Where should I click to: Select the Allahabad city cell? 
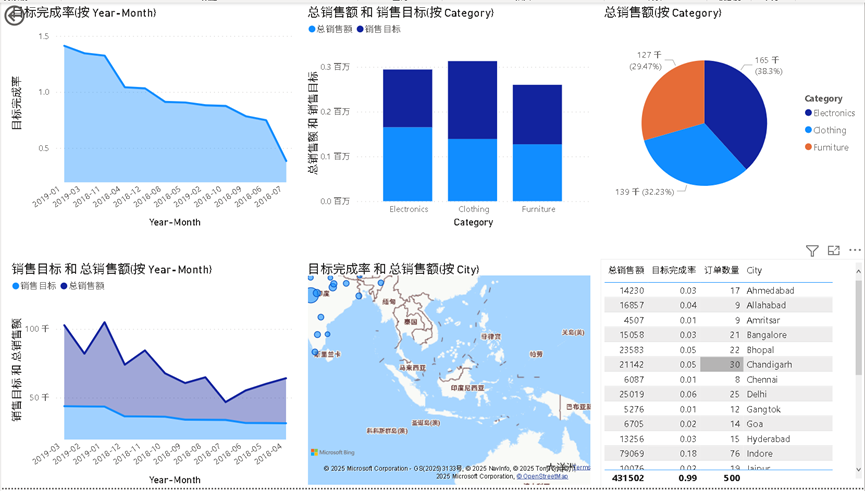tap(766, 305)
